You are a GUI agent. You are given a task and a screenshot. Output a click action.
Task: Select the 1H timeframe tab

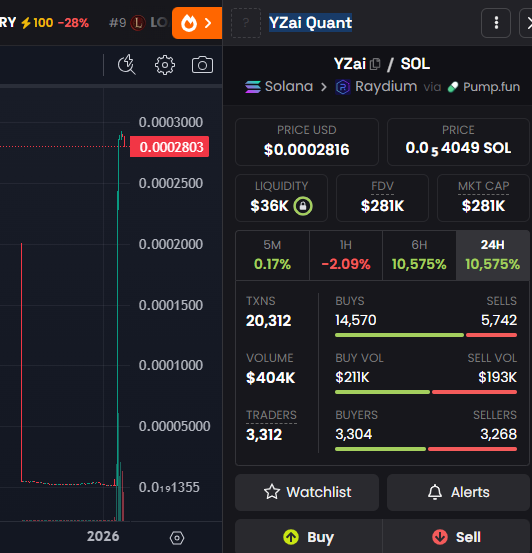point(346,255)
